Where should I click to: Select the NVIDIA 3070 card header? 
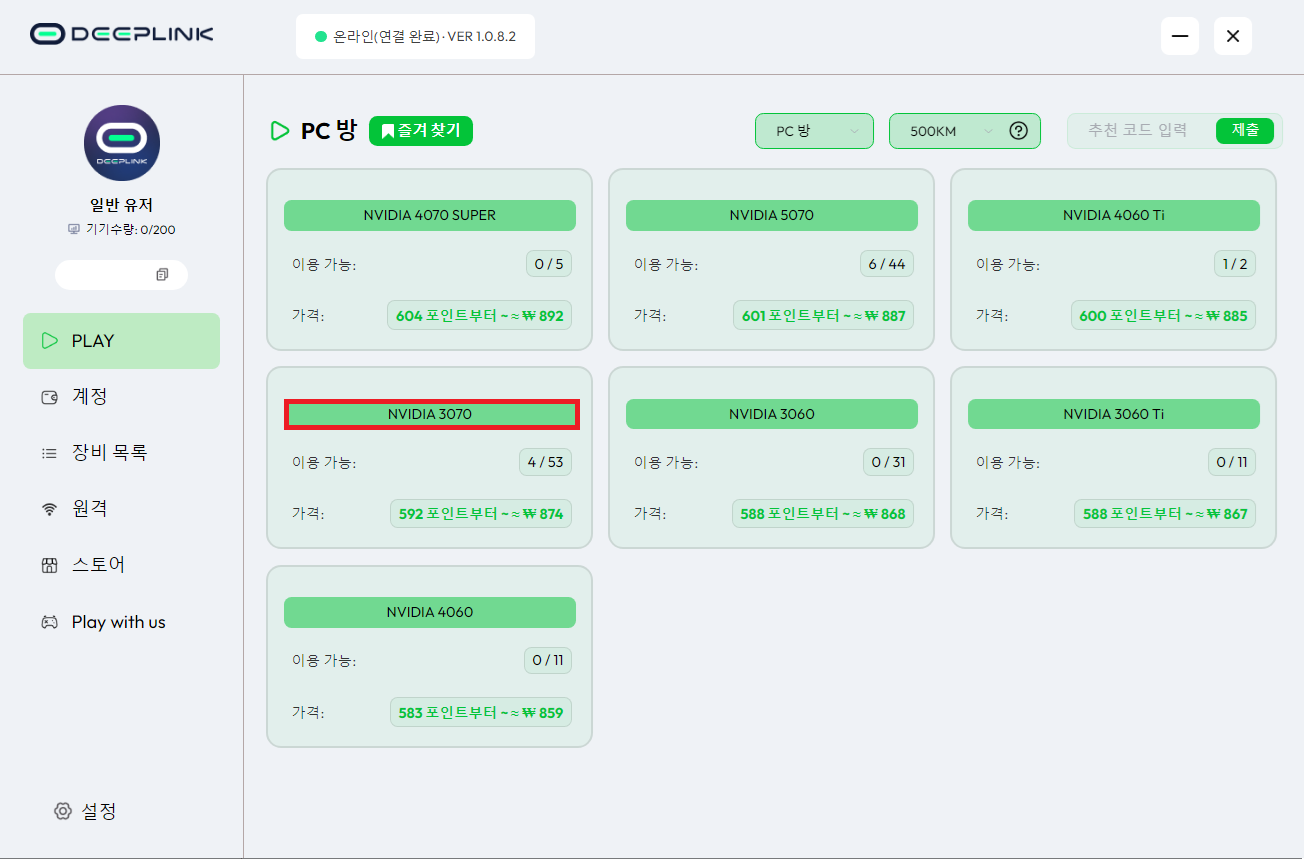click(430, 414)
